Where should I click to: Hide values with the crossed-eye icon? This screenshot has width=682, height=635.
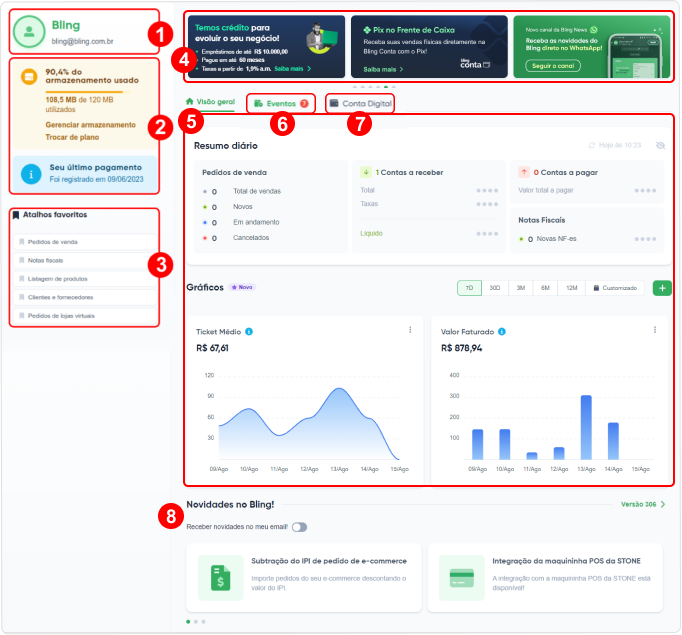tap(660, 145)
